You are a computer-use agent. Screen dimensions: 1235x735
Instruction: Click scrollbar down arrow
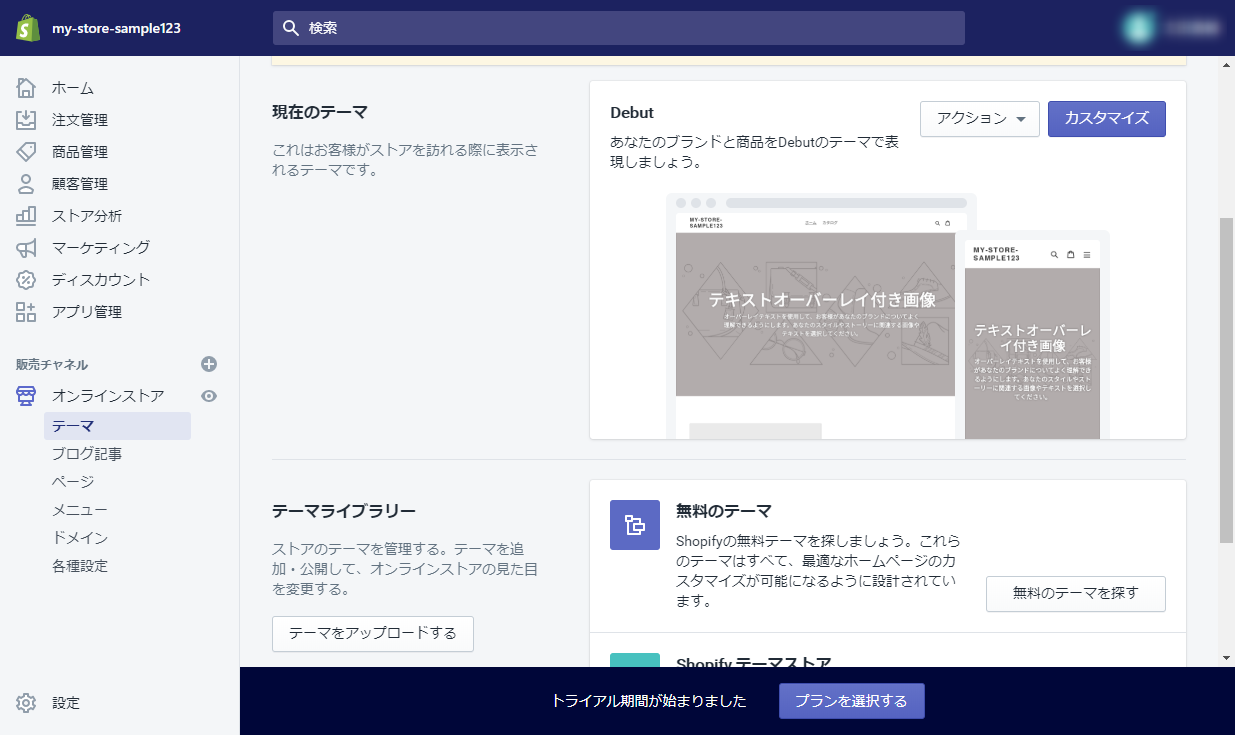1227,658
